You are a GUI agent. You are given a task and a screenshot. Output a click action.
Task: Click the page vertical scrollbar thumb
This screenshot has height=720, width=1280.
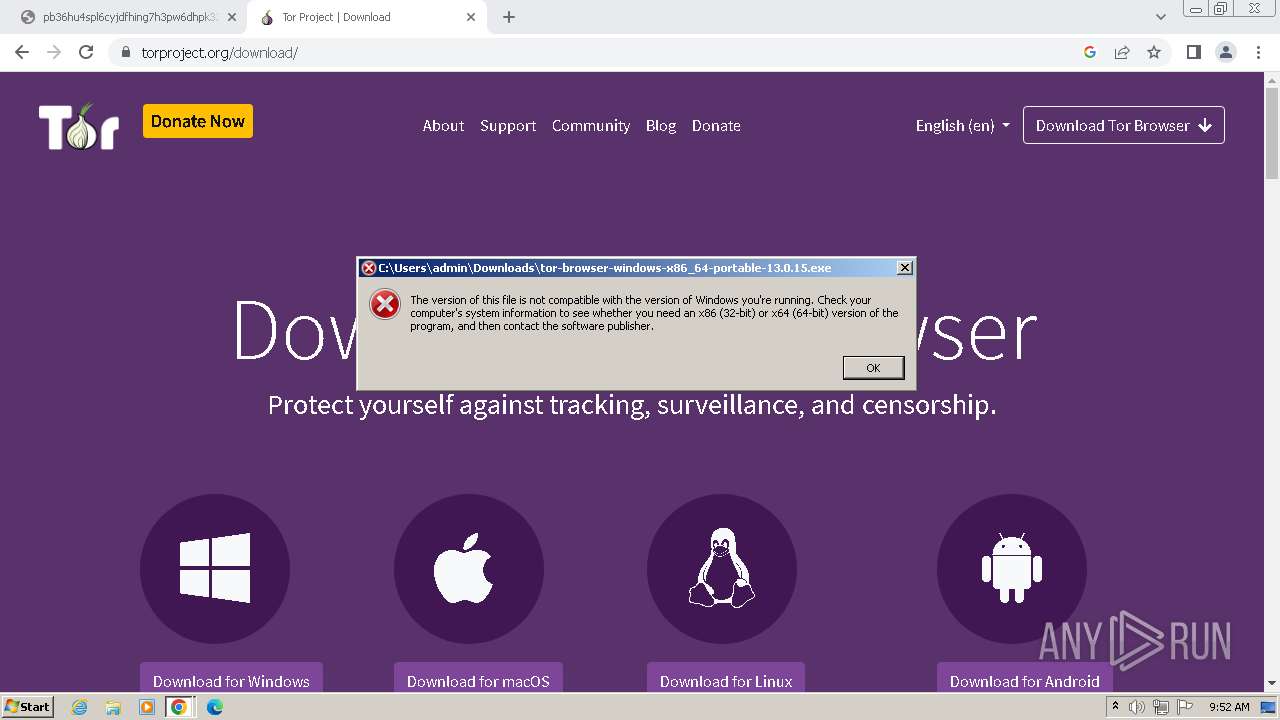click(x=1271, y=135)
